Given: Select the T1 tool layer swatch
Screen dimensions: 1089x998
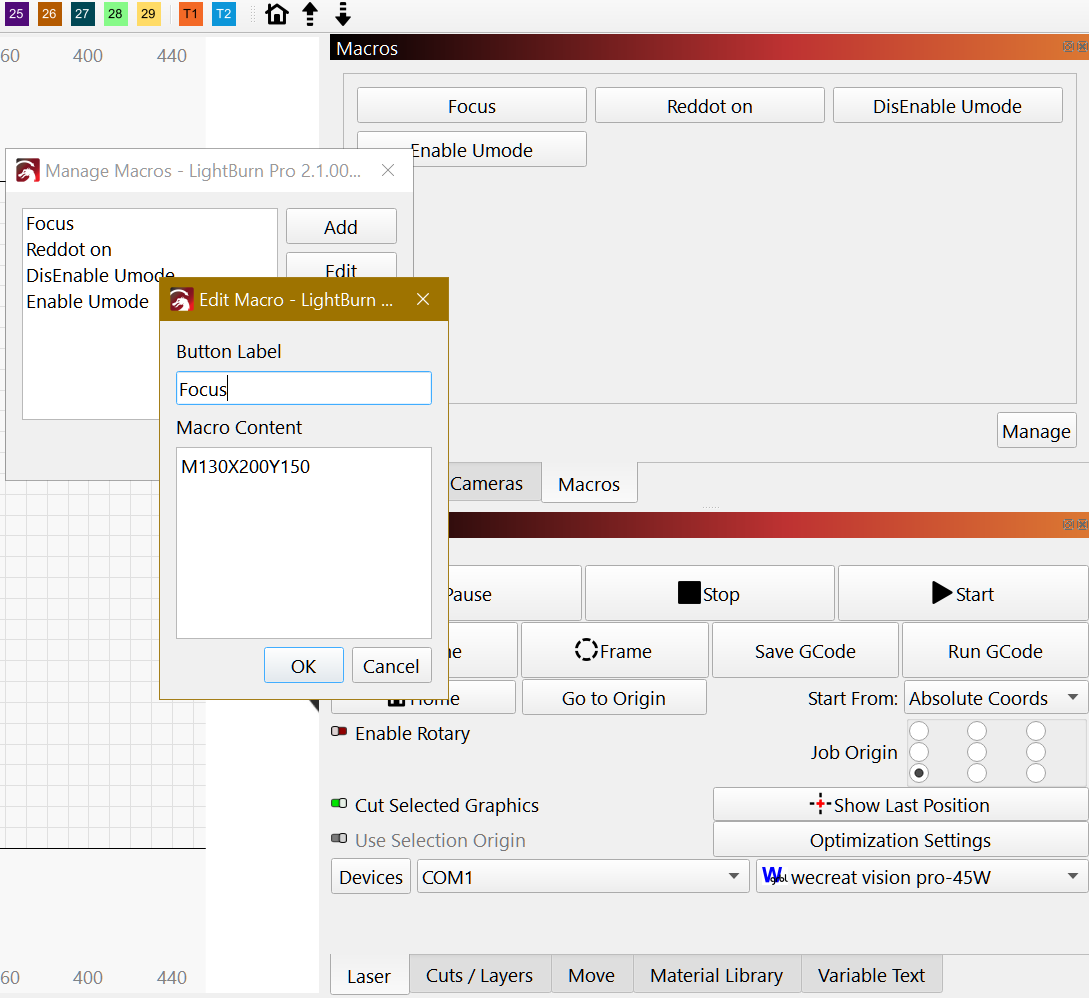Looking at the screenshot, I should 191,14.
